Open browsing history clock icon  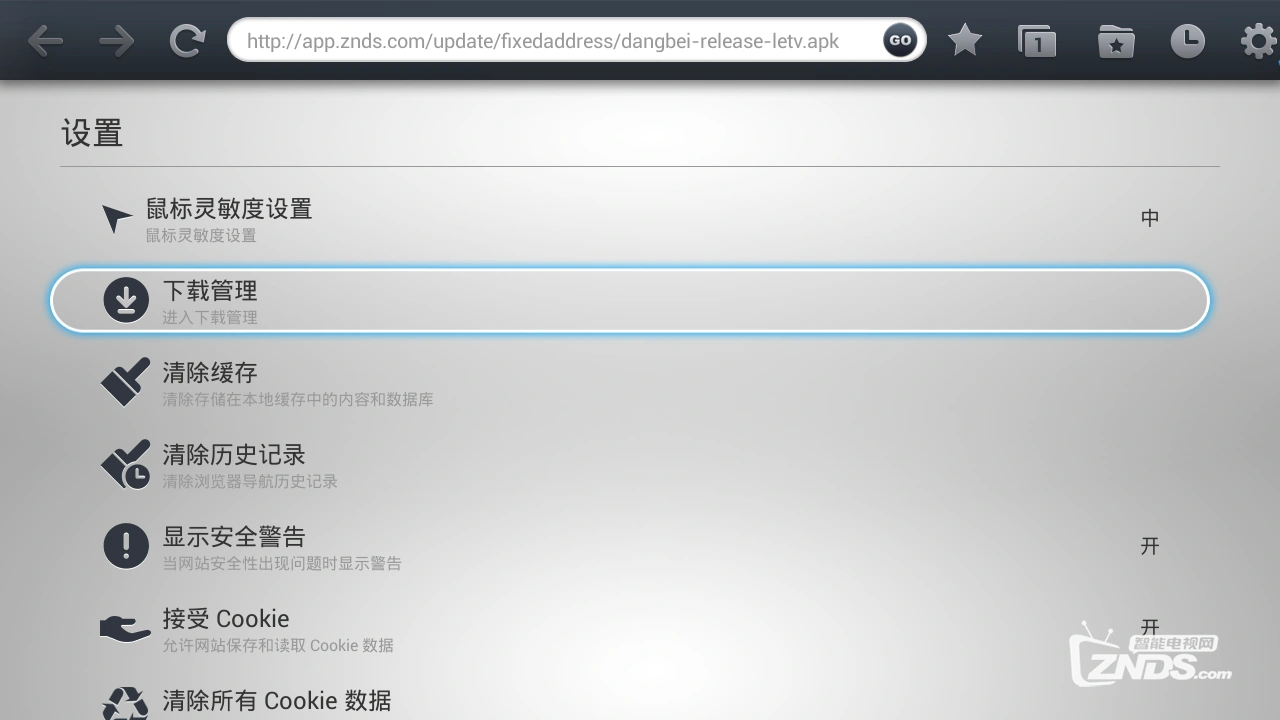pos(1187,41)
